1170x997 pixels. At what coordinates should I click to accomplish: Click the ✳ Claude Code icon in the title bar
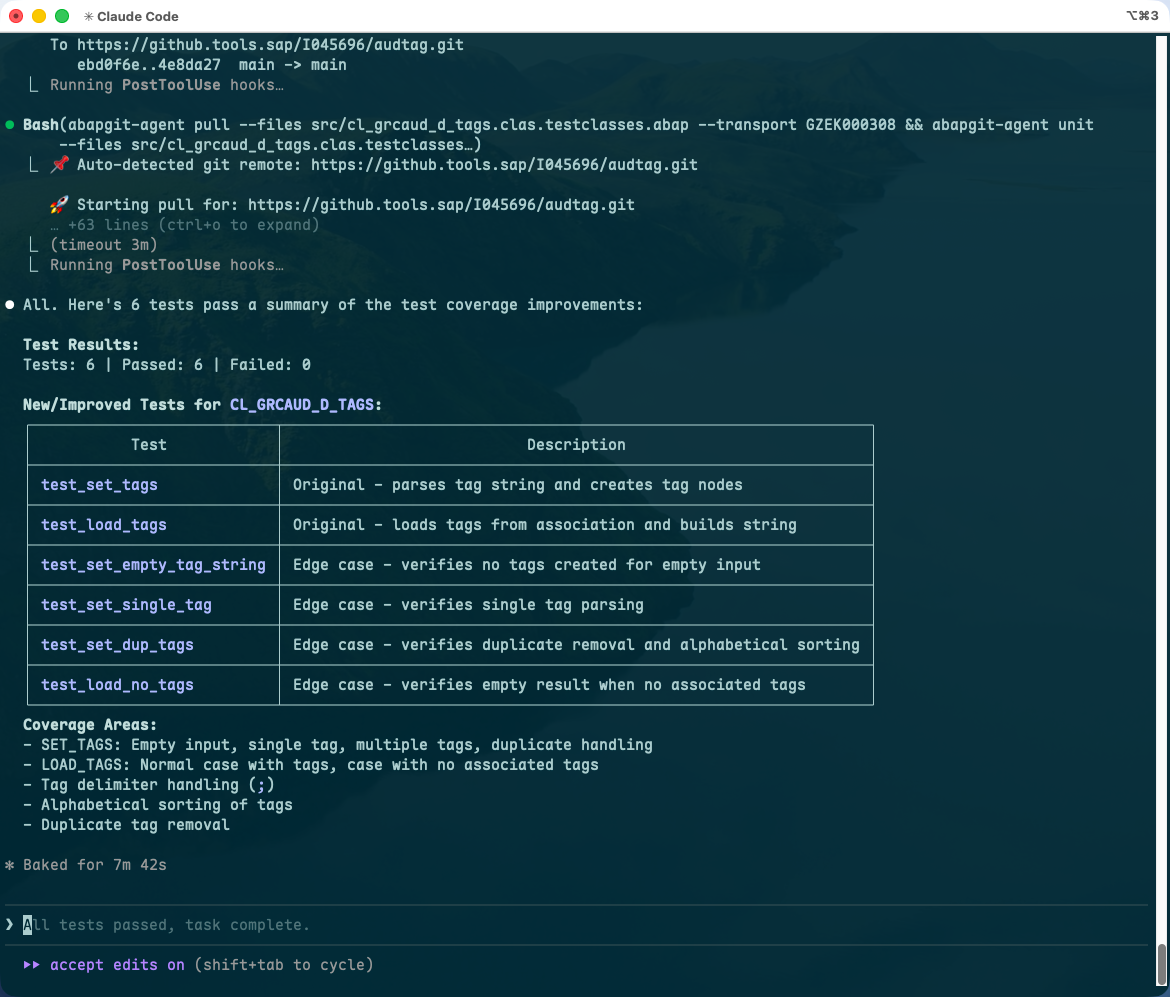coord(86,16)
